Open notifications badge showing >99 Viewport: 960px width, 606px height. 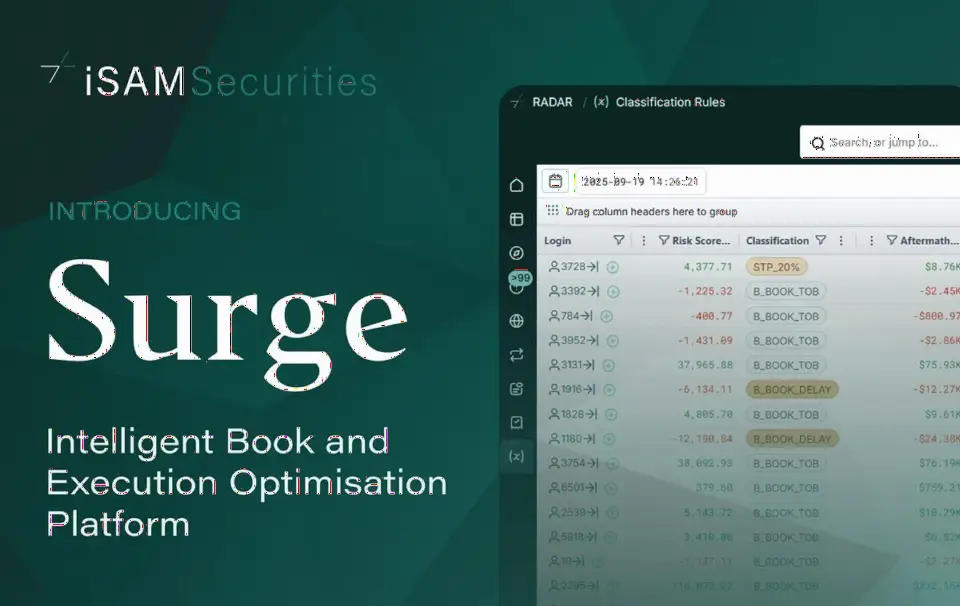[520, 279]
